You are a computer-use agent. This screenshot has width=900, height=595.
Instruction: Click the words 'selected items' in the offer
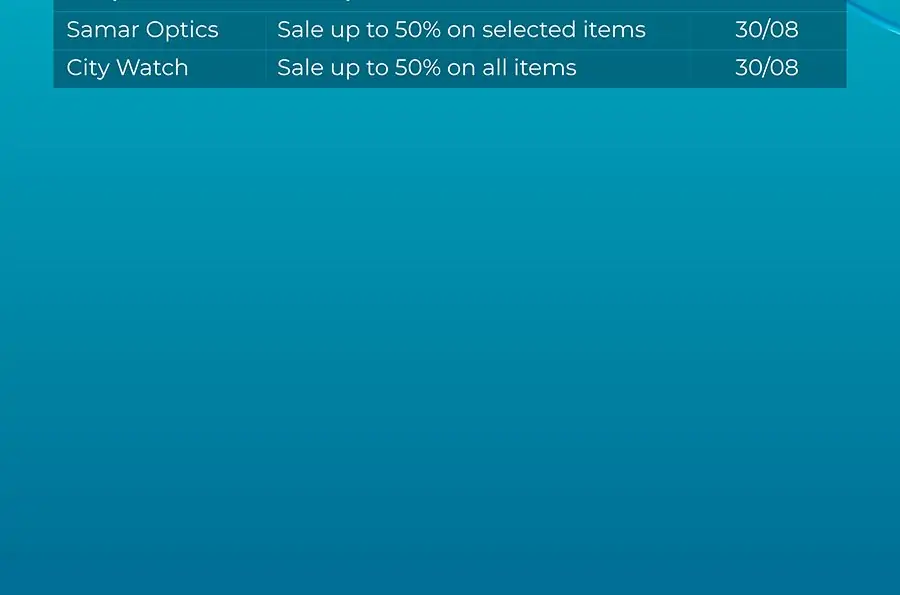(564, 30)
